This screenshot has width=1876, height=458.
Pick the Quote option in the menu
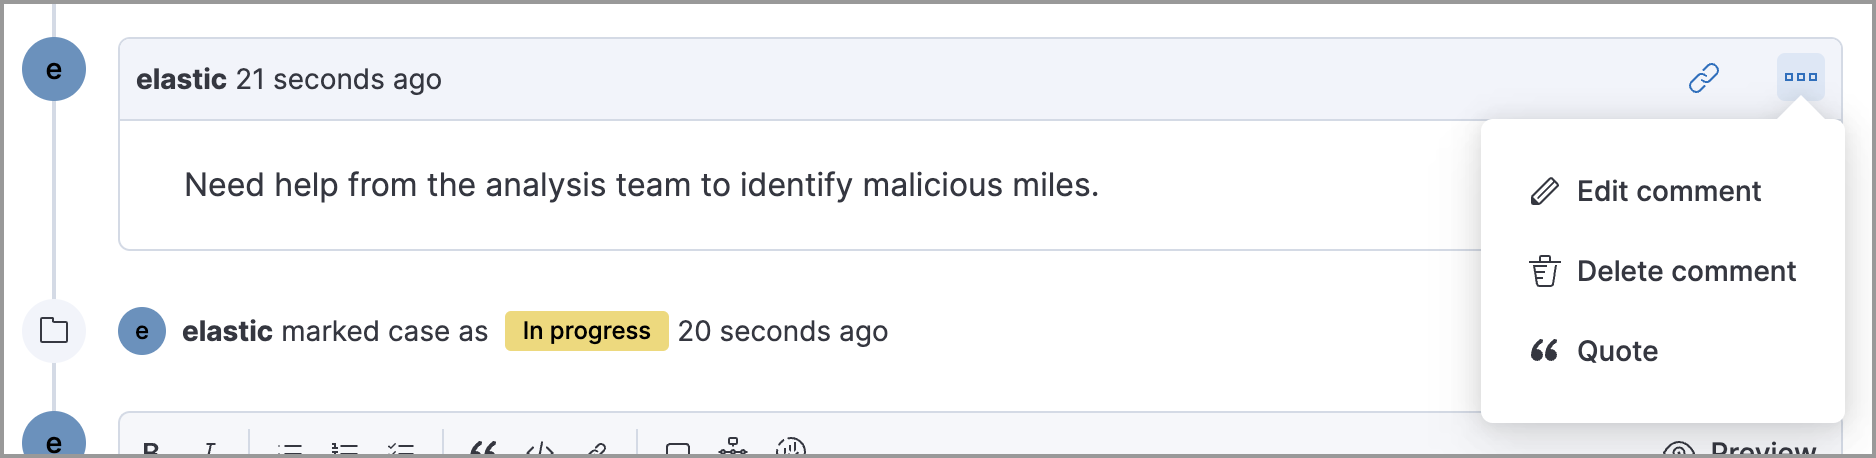[1616, 351]
